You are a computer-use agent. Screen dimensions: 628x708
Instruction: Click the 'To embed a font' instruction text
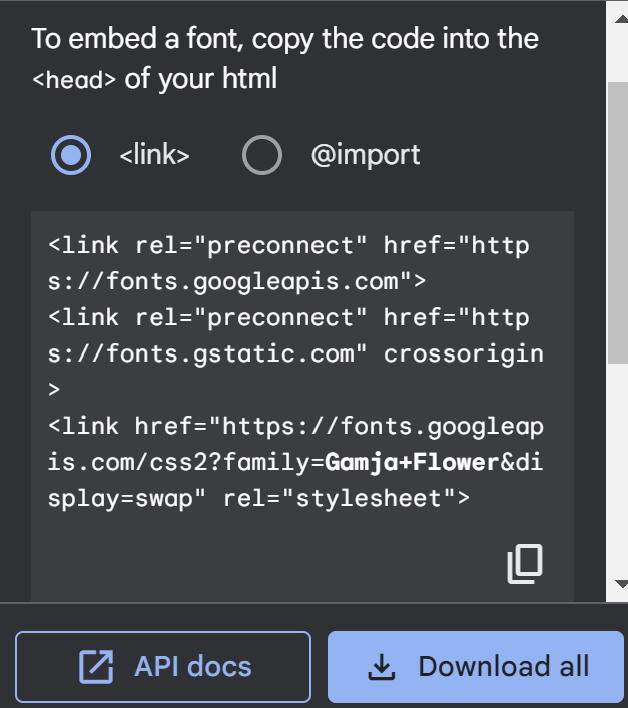[x=285, y=40]
